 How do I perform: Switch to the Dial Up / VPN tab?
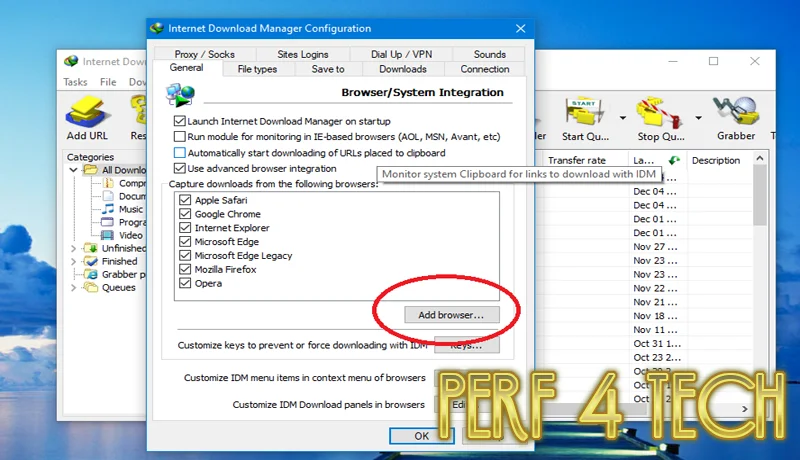click(401, 54)
